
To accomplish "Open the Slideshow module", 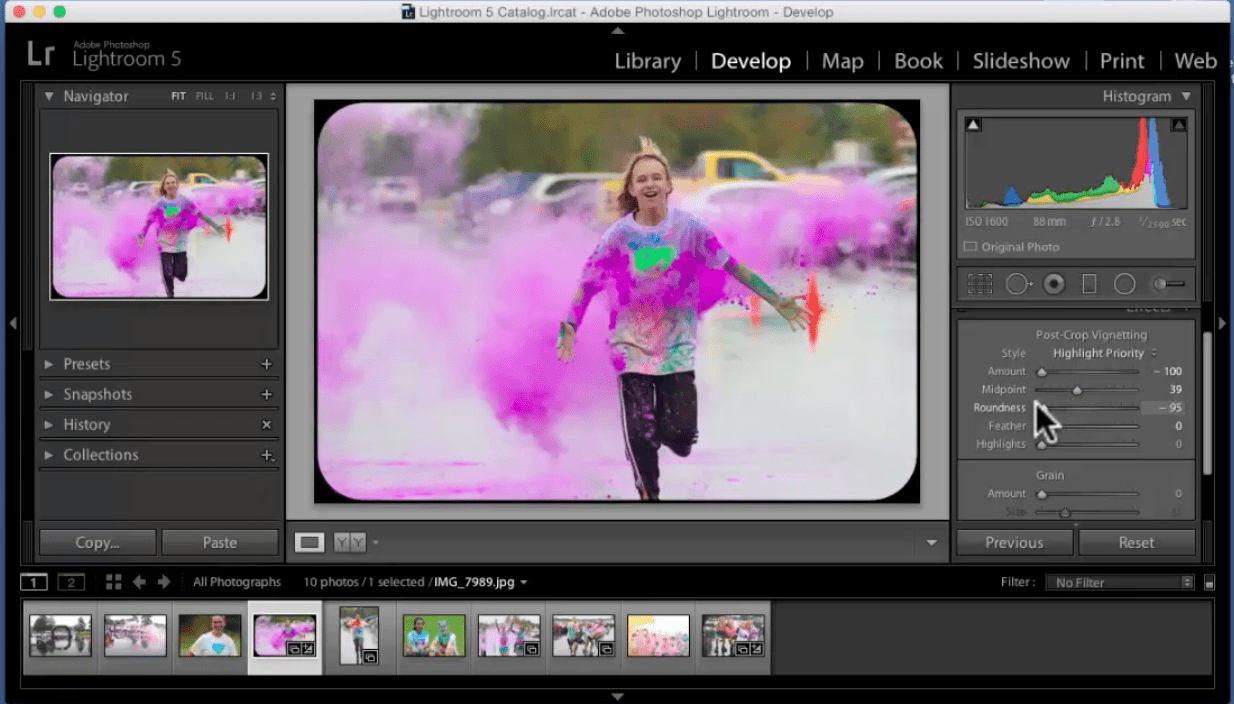I will point(1021,61).
